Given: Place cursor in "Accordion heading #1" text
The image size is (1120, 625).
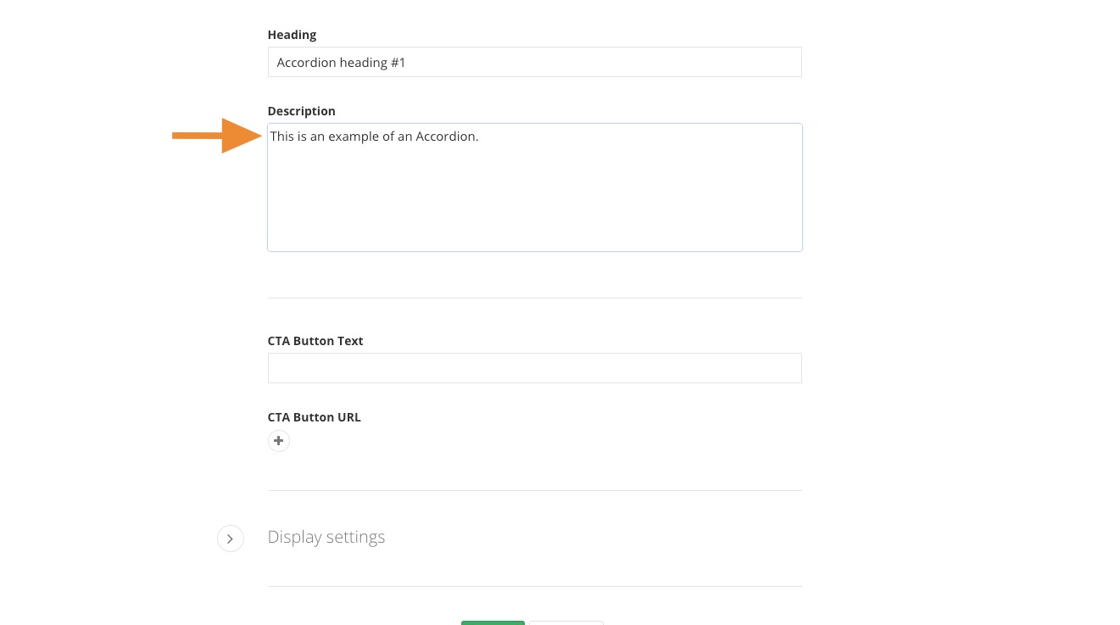Looking at the screenshot, I should (x=341, y=62).
